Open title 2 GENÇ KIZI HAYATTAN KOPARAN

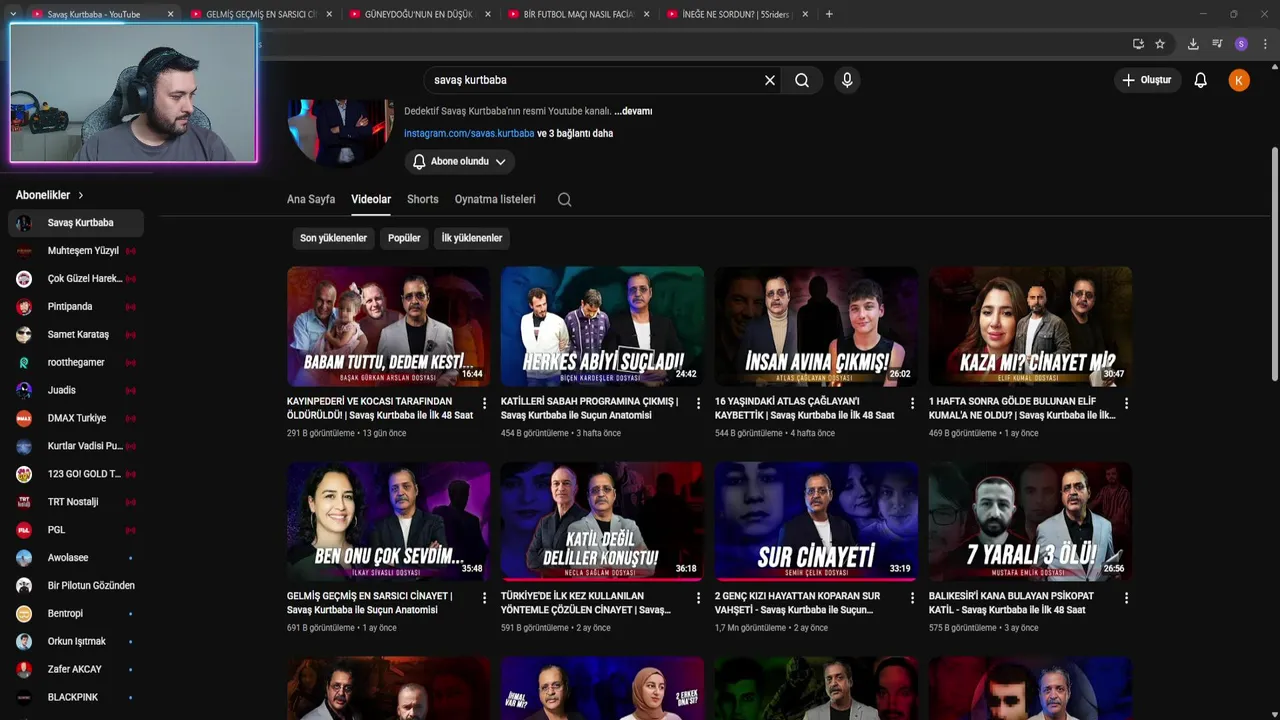pos(798,602)
